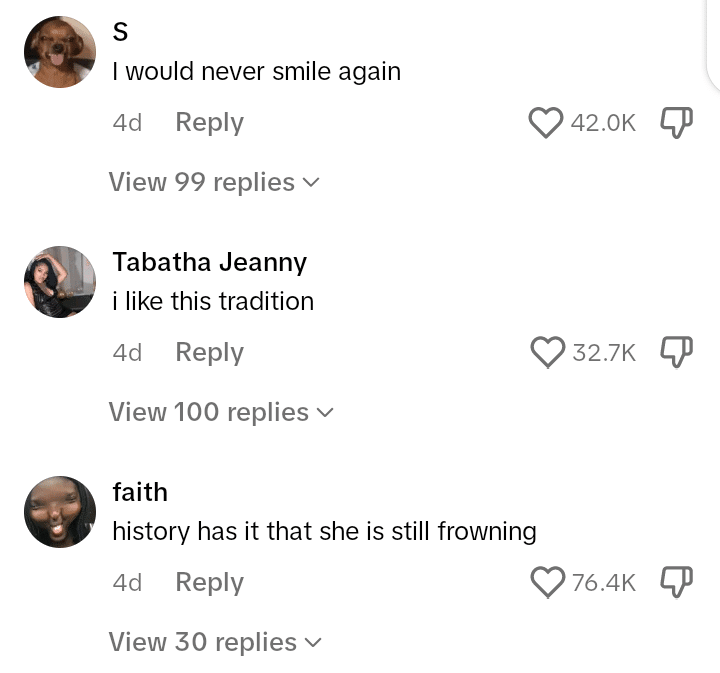720x673 pixels.
Task: Reply to faith's comment
Action: [x=209, y=582]
